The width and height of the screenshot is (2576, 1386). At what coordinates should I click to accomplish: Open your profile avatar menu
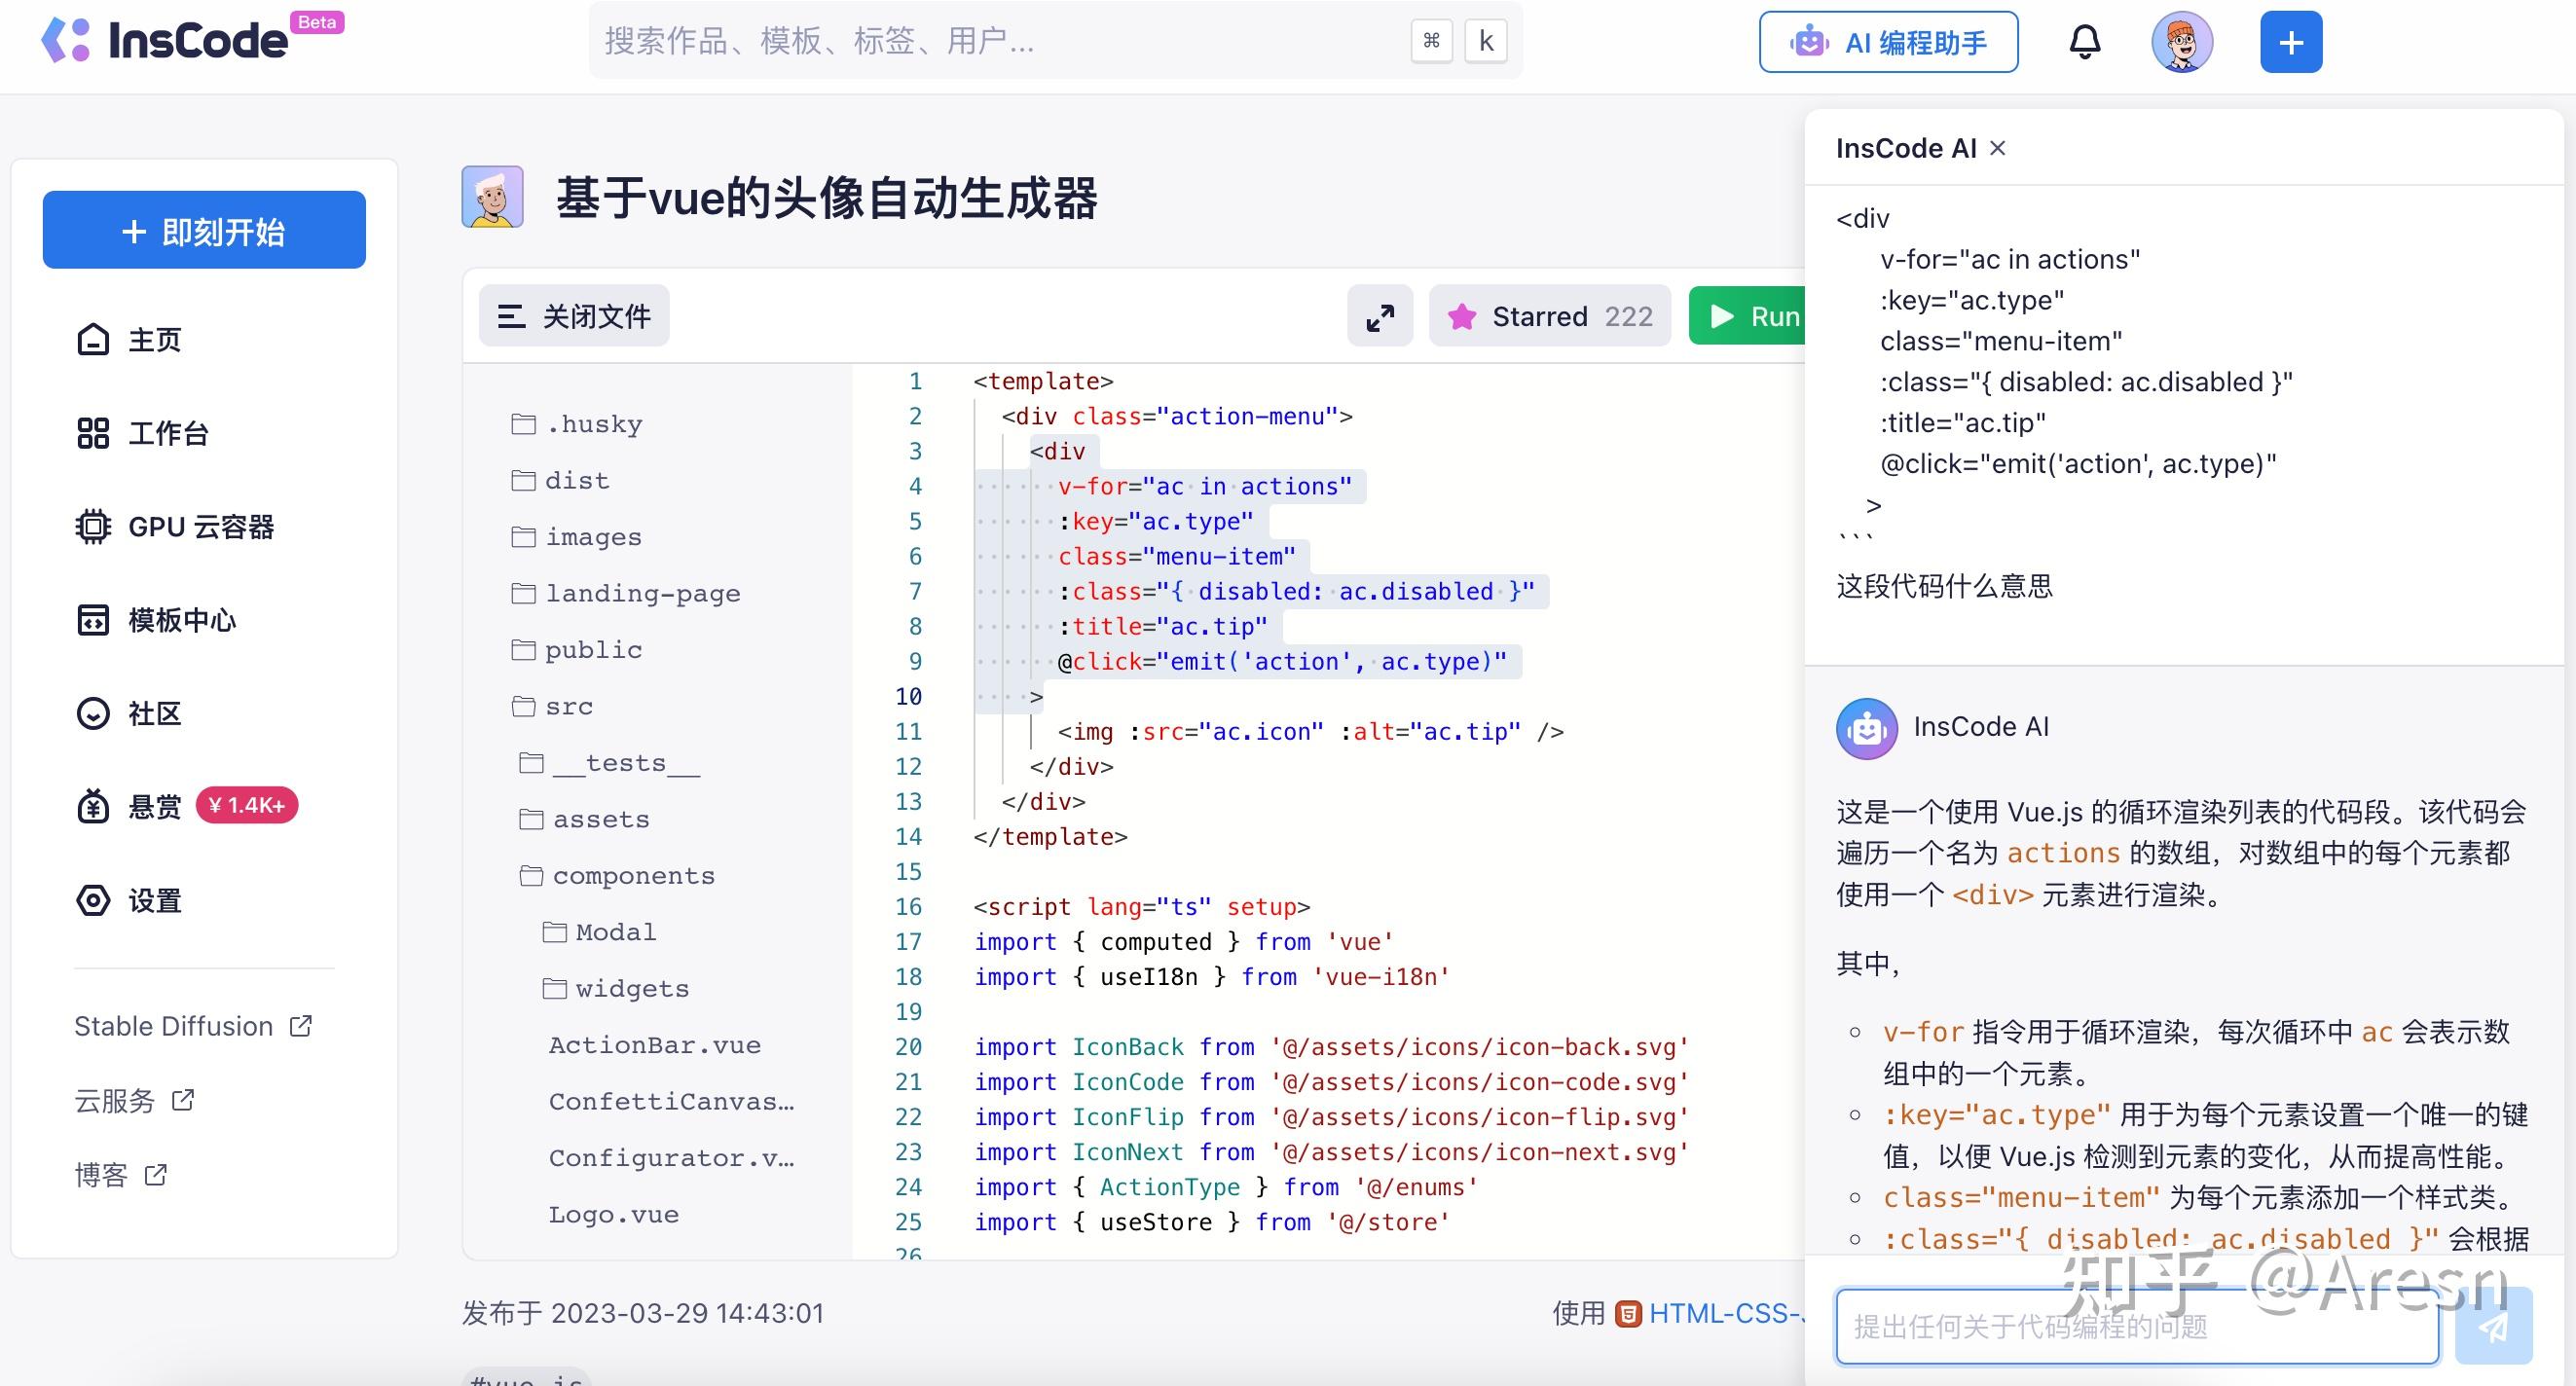click(2182, 41)
